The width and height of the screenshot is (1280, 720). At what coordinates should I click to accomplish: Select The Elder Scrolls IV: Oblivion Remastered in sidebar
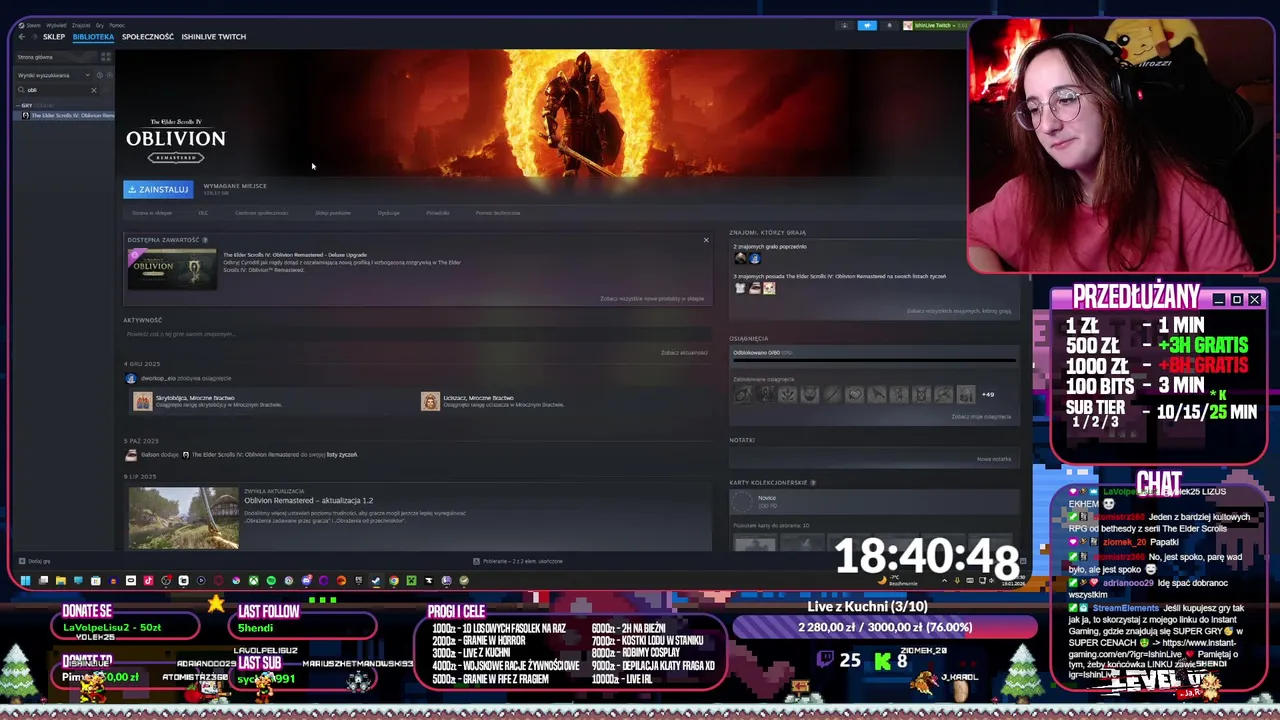pos(67,115)
